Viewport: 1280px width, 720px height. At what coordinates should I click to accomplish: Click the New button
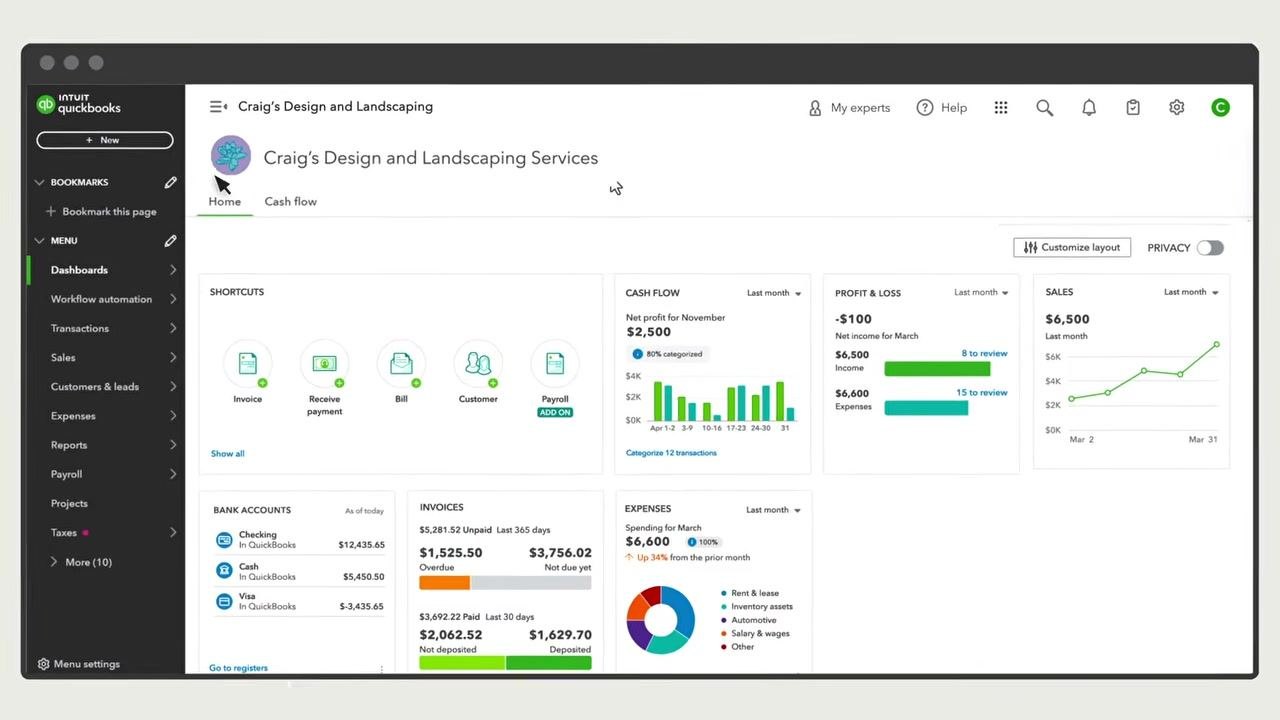105,140
